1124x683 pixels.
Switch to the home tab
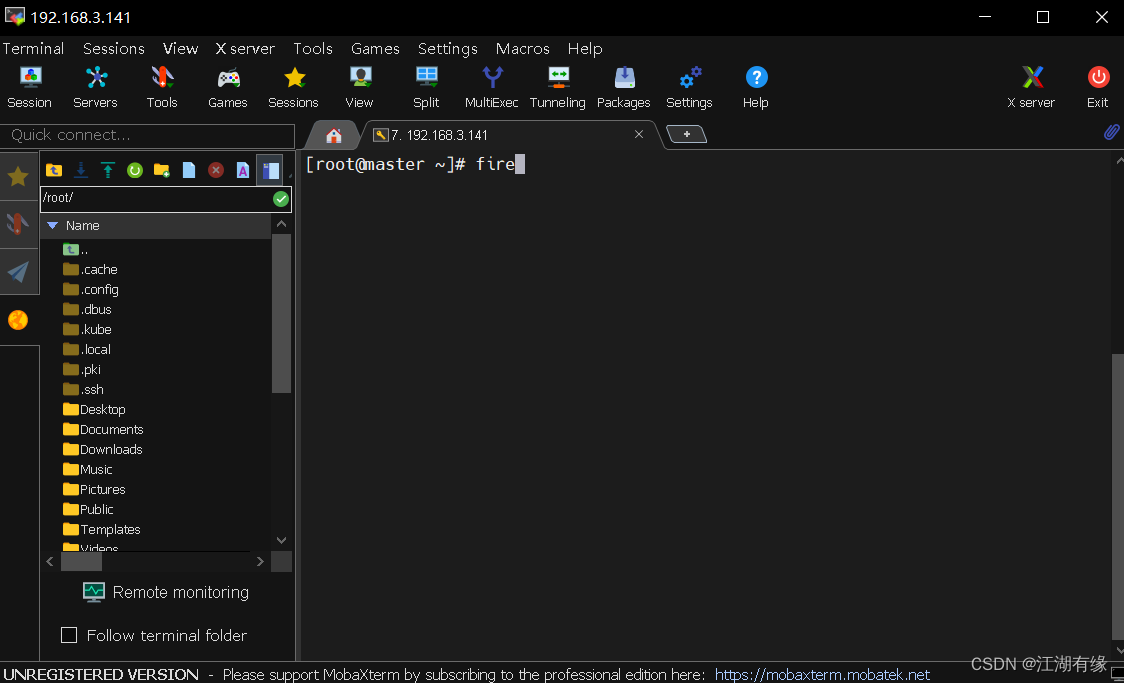pyautogui.click(x=333, y=135)
